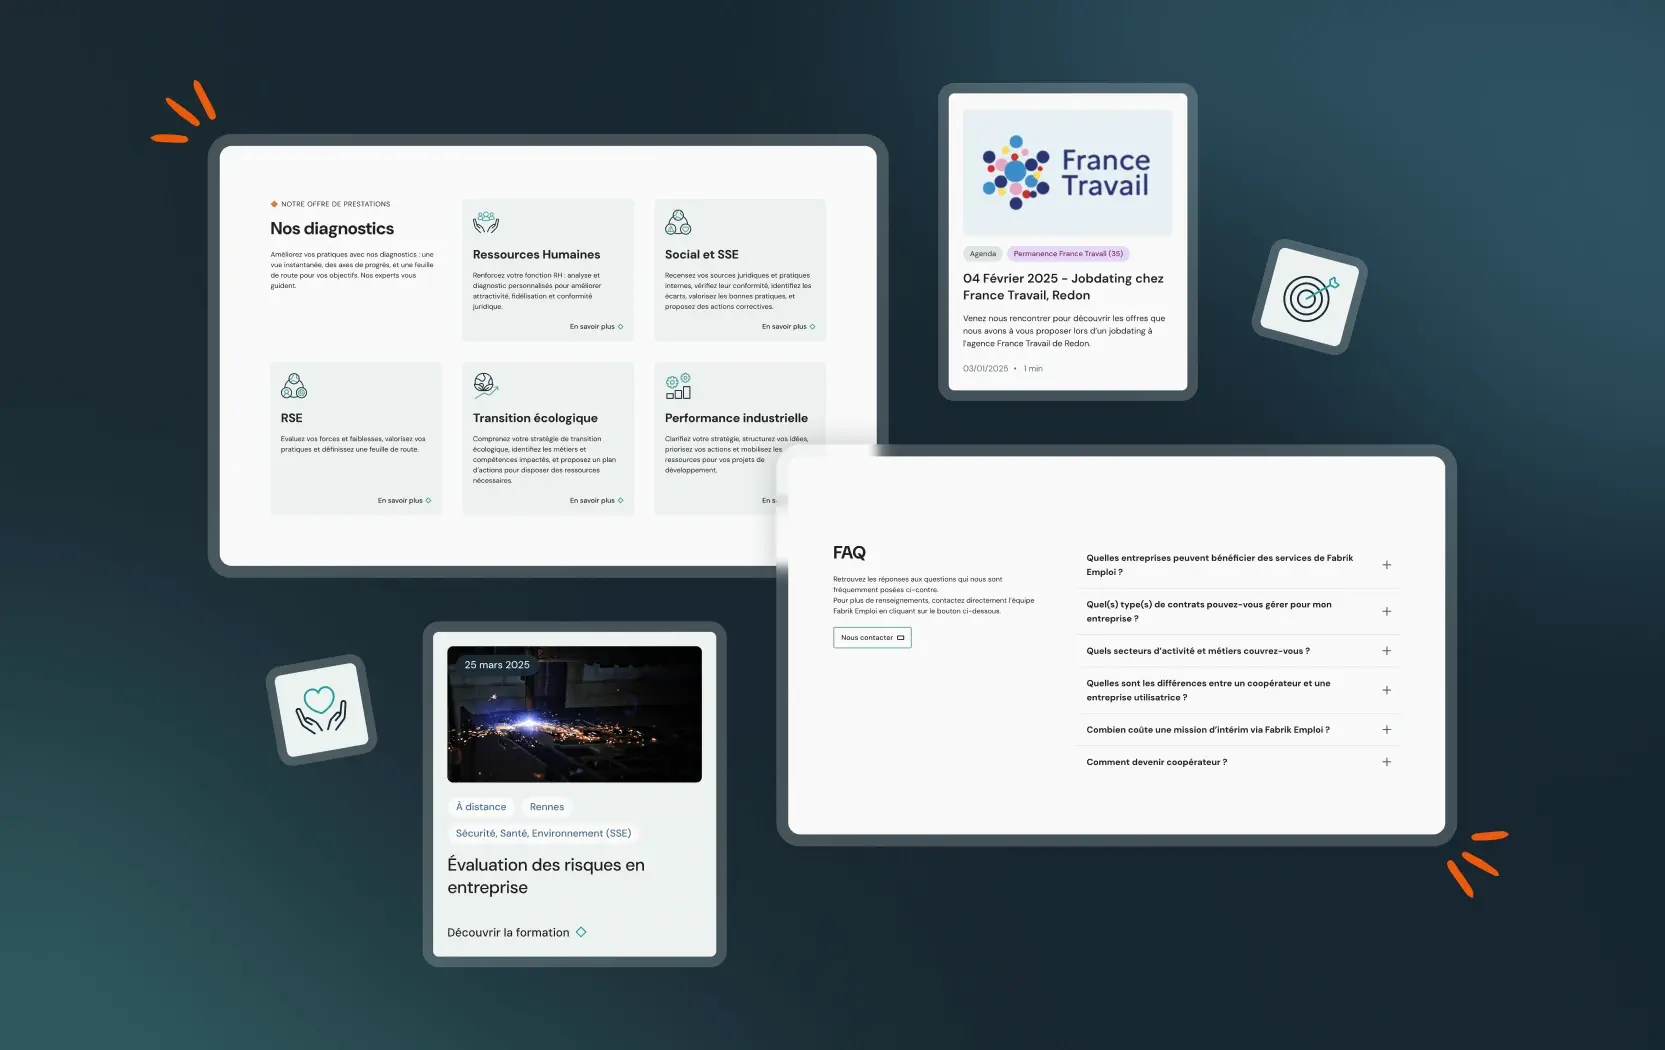The image size is (1665, 1050).
Task: Click envelope icon on Nous contacter button
Action: click(900, 637)
